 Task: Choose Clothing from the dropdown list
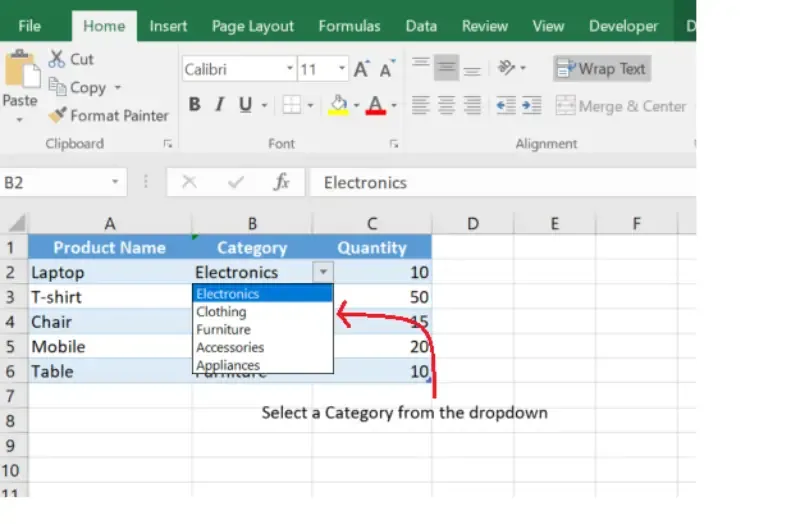point(263,312)
